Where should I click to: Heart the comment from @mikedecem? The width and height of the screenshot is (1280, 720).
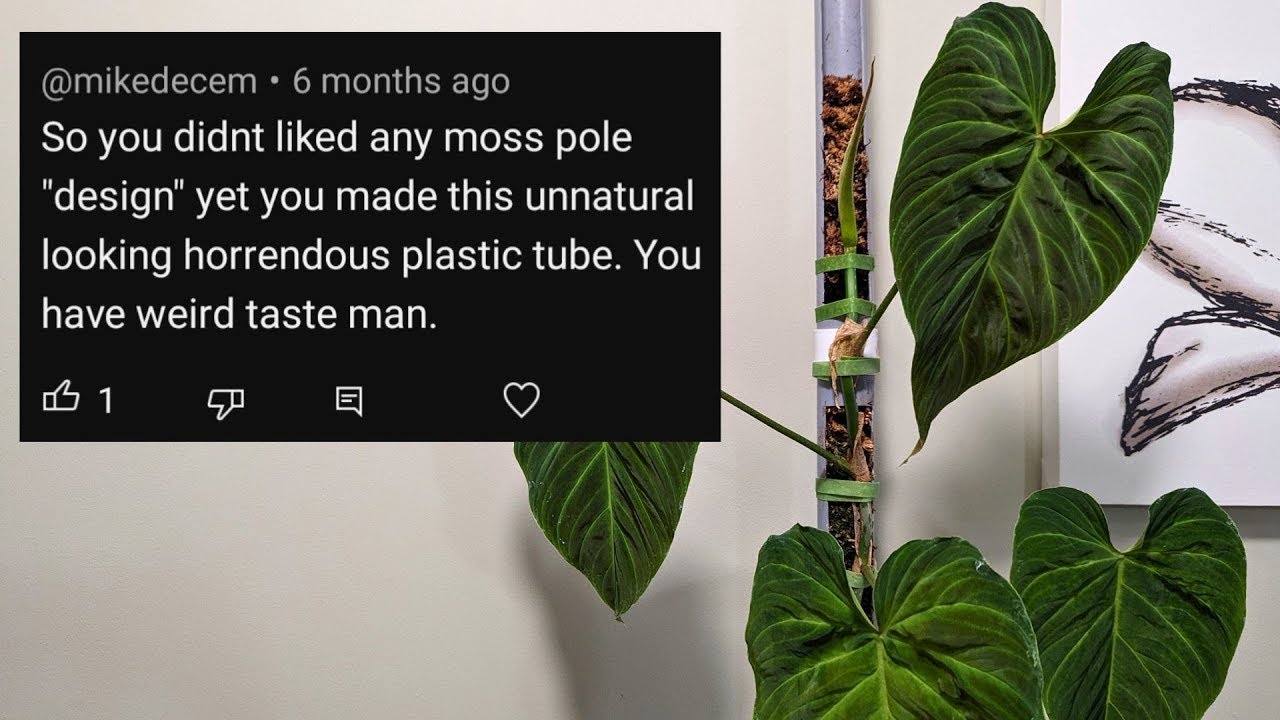(521, 400)
